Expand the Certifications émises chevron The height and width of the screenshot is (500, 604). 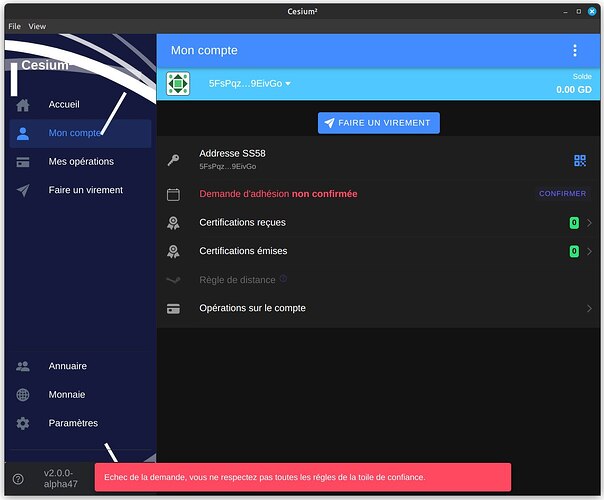point(589,251)
